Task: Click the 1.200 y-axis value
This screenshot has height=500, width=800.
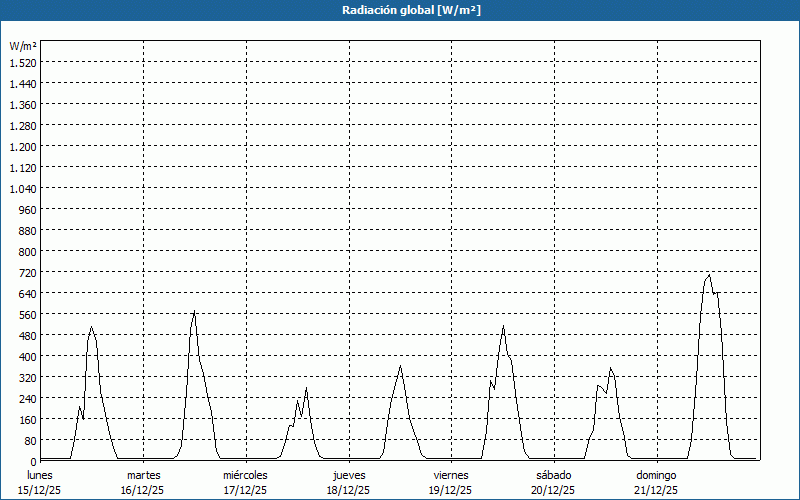Action: pos(23,147)
